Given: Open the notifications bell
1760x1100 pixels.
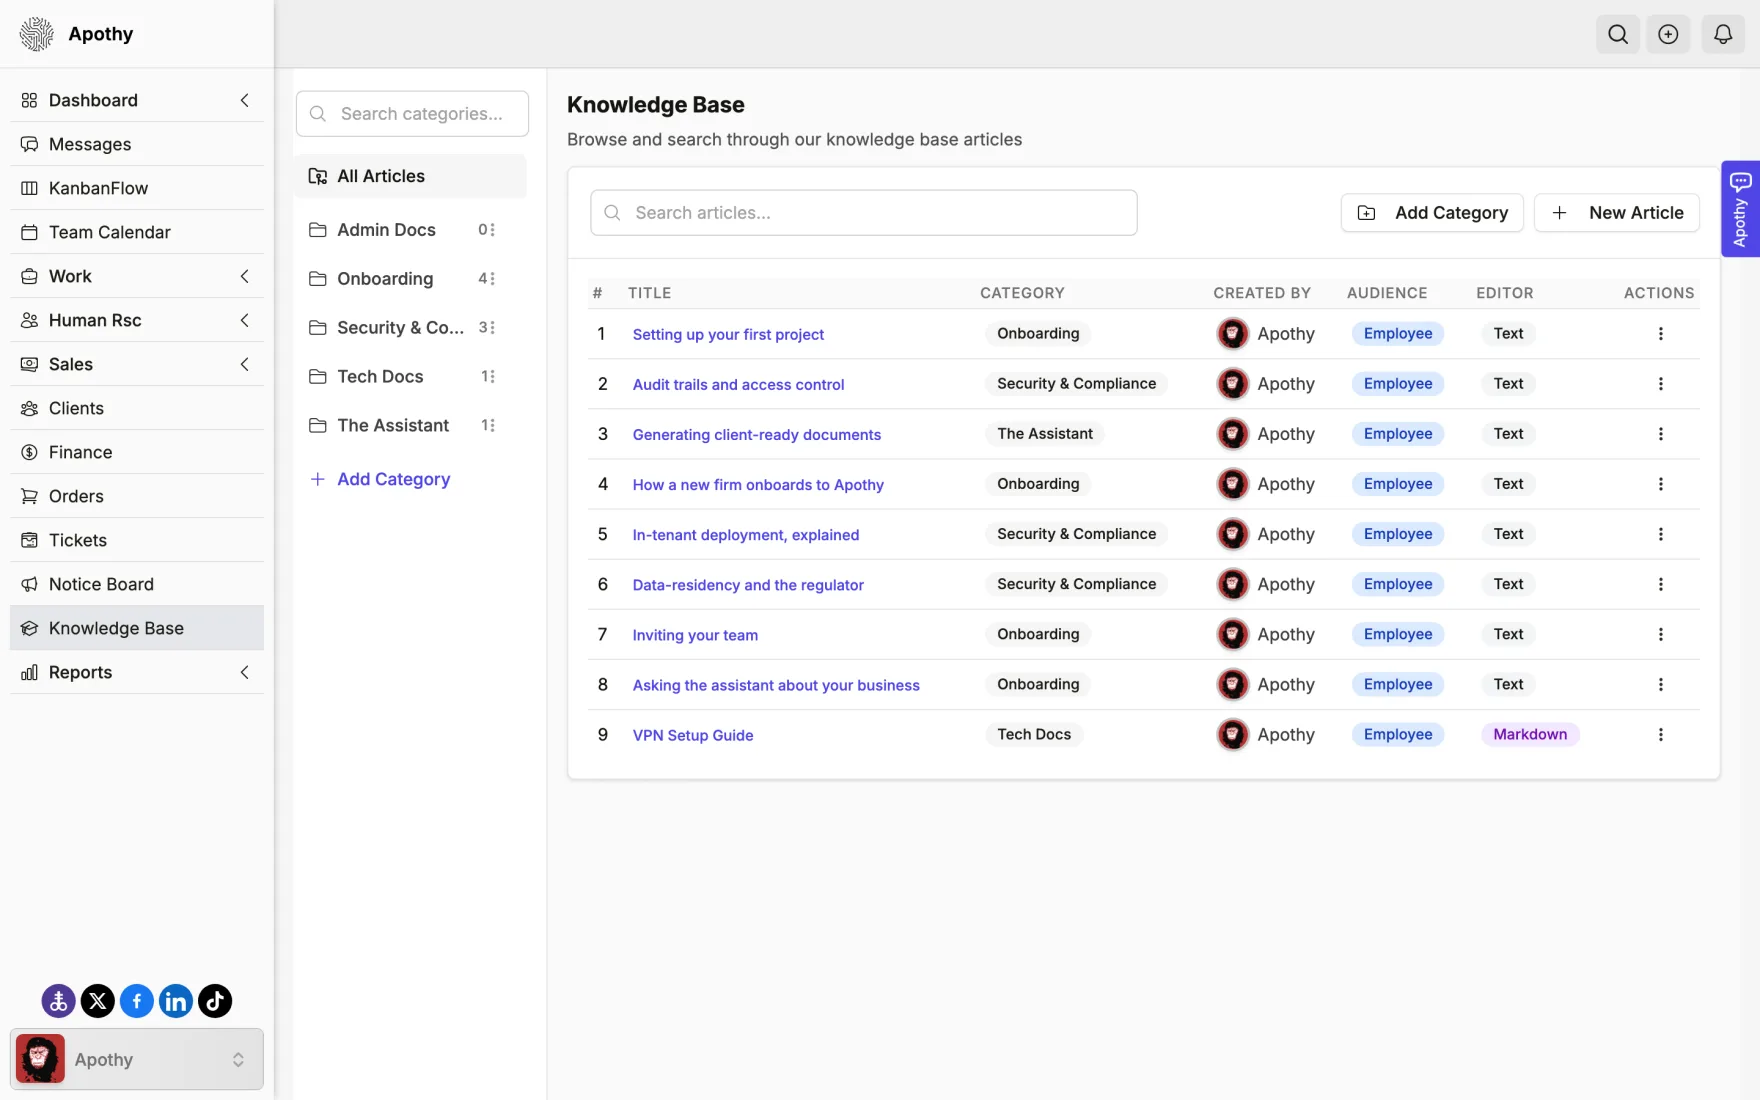Looking at the screenshot, I should [1722, 34].
